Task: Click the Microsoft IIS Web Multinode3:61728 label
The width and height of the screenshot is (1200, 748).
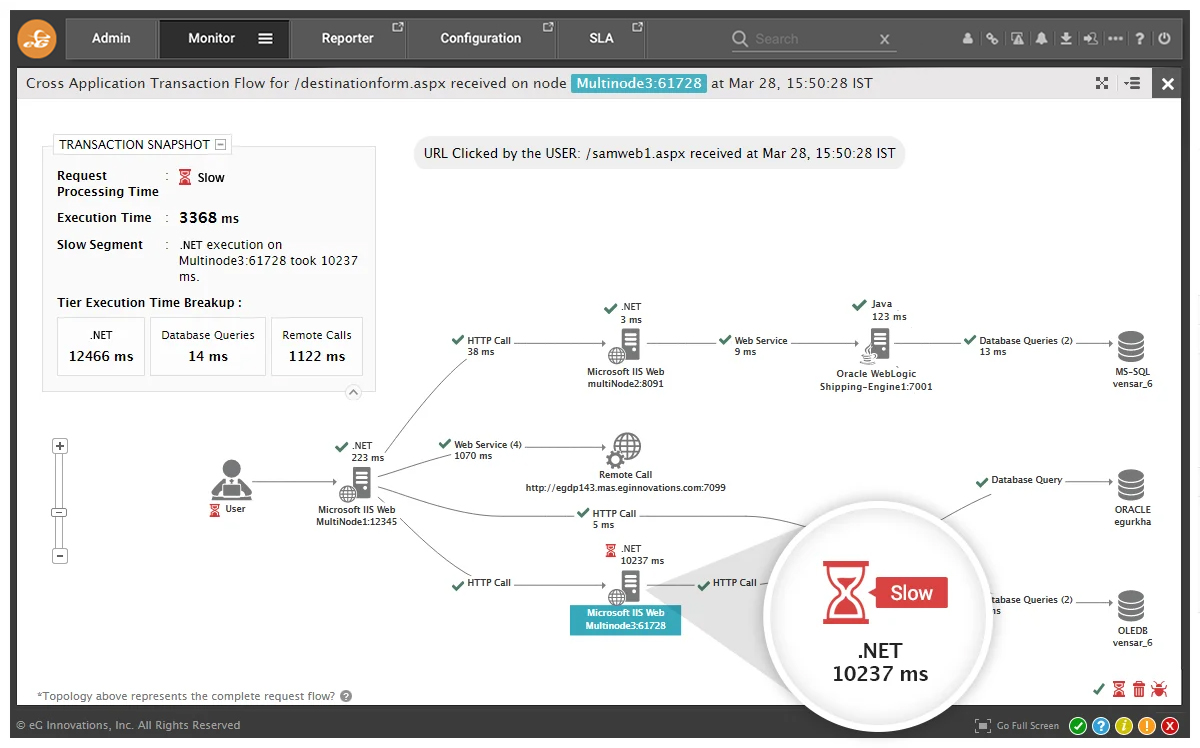Action: tap(625, 620)
